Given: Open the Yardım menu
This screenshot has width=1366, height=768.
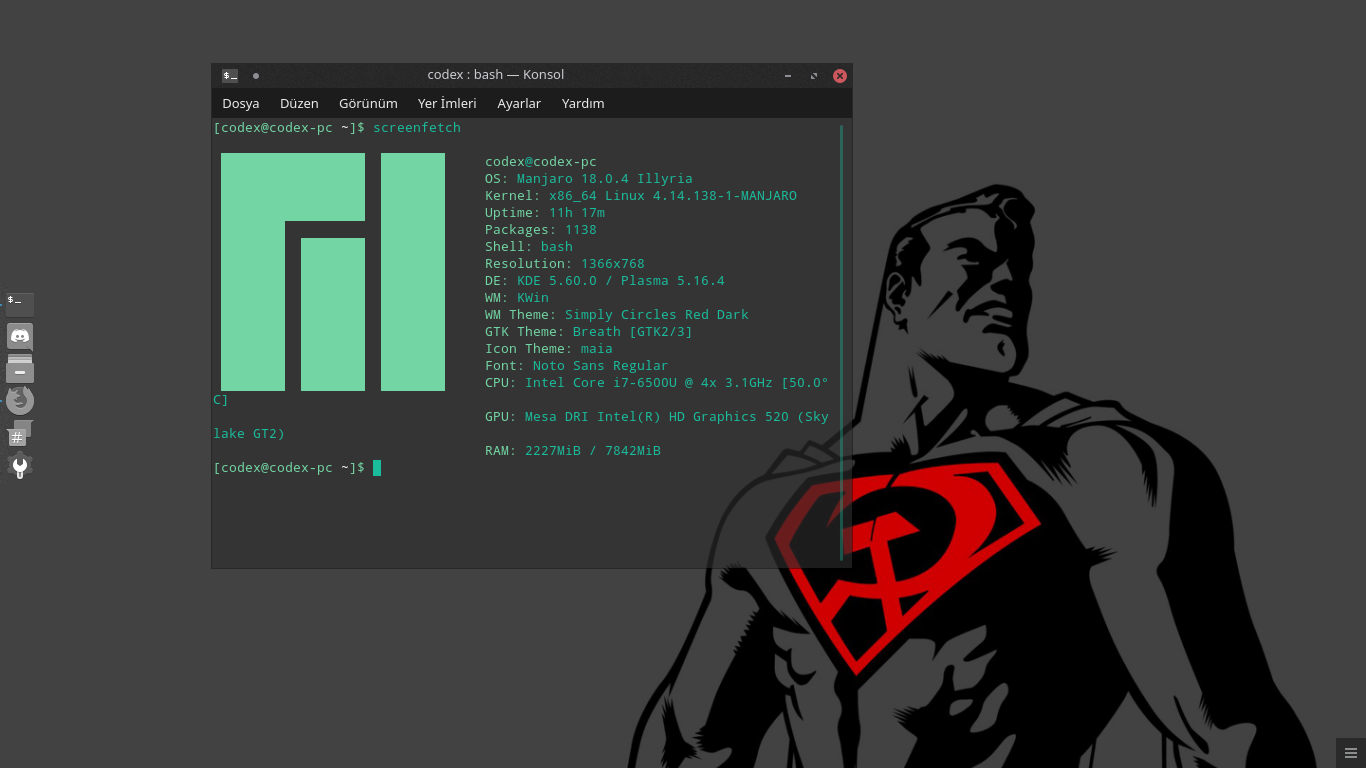Looking at the screenshot, I should coord(583,103).
